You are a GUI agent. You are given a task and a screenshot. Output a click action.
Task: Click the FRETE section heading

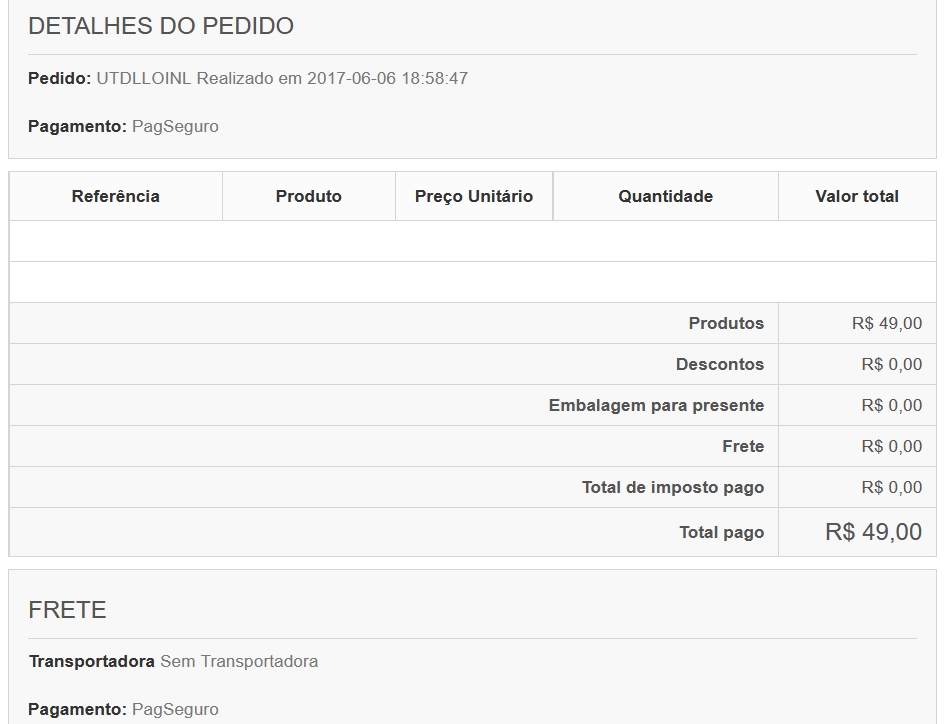(x=67, y=610)
